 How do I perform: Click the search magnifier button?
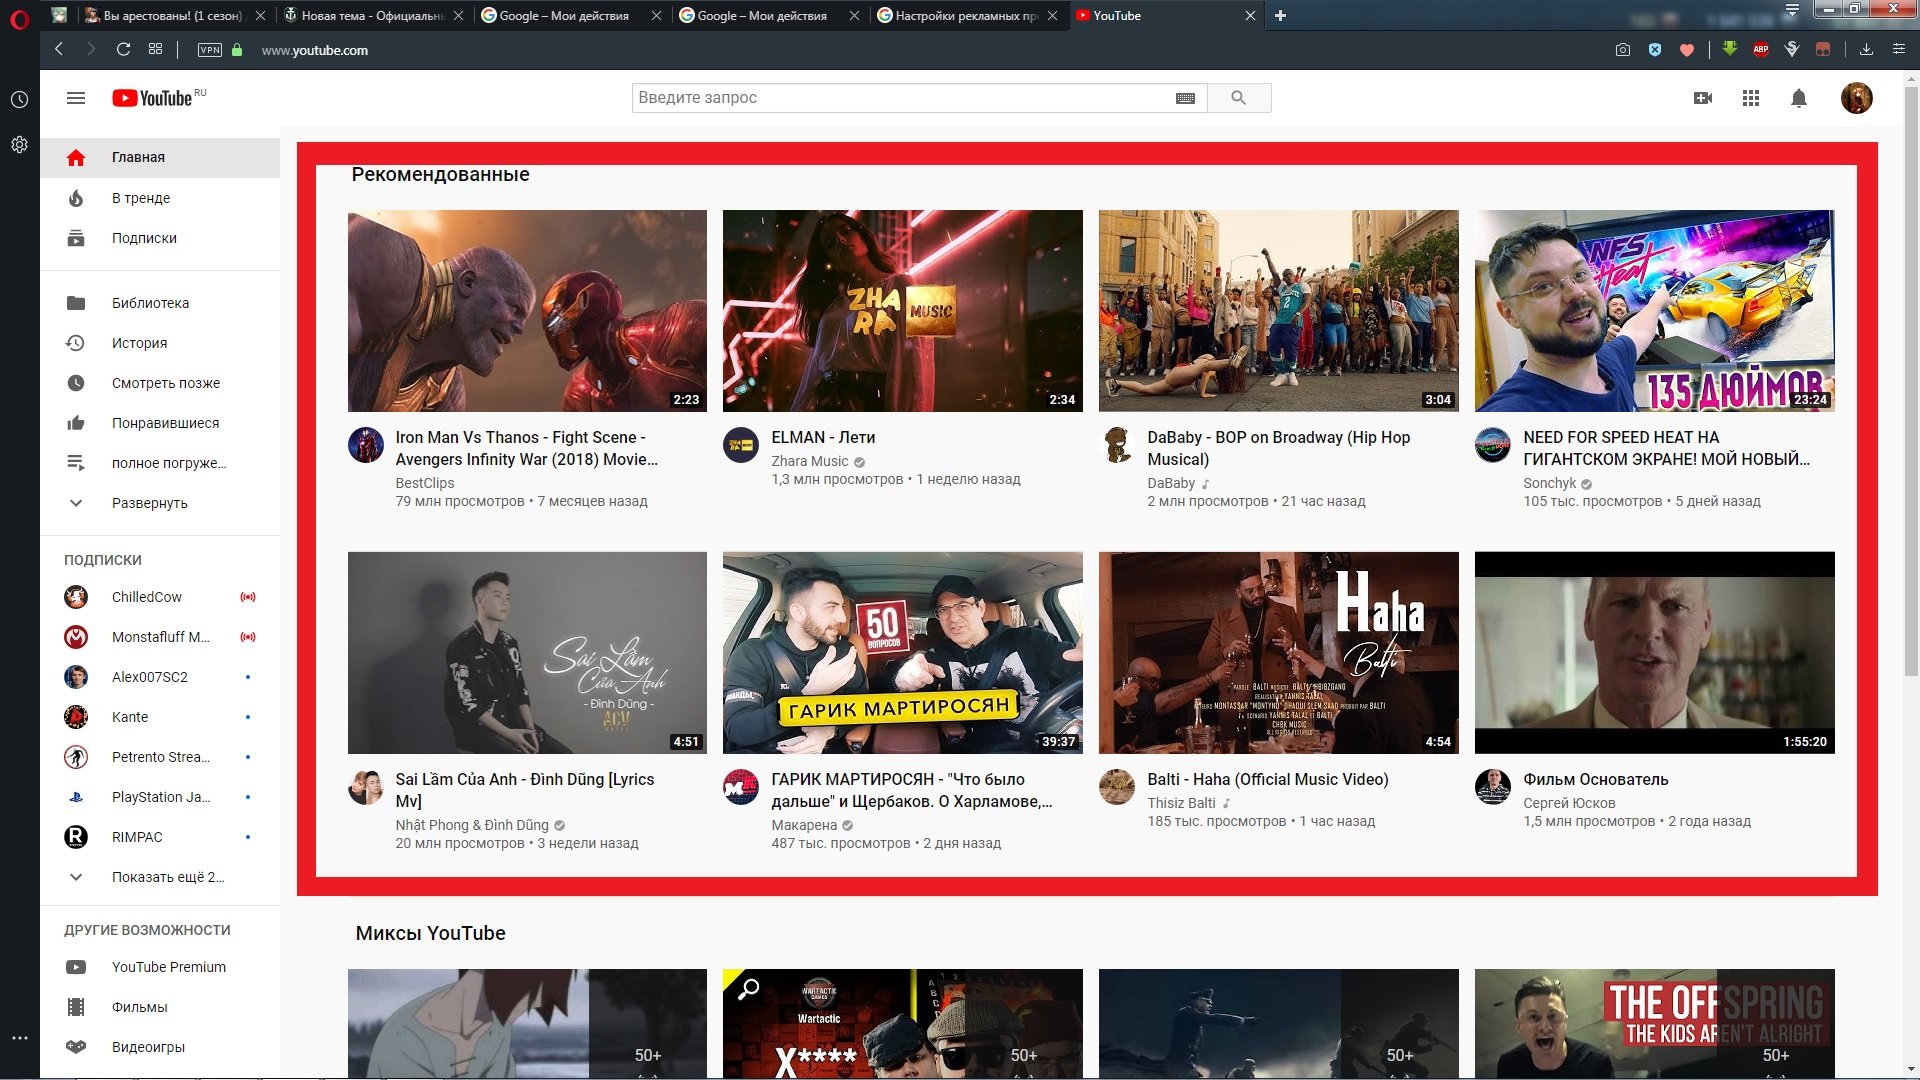[x=1239, y=98]
